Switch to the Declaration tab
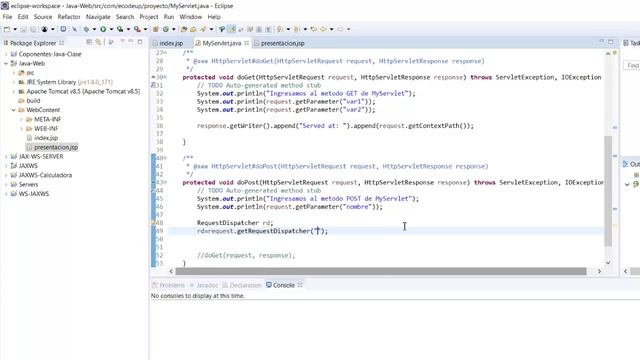The height and width of the screenshot is (360, 640). click(242, 285)
